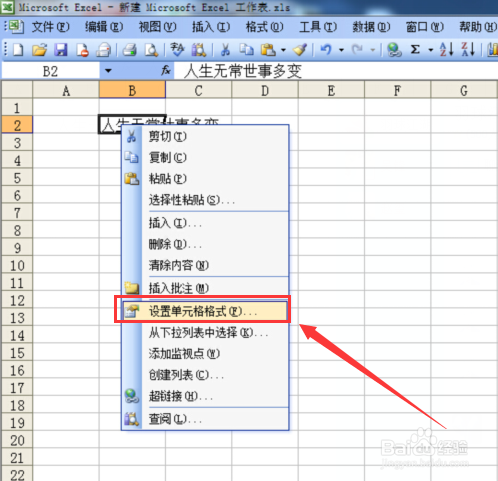Run the spelling check icon
This screenshot has height=481, width=498.
177,50
